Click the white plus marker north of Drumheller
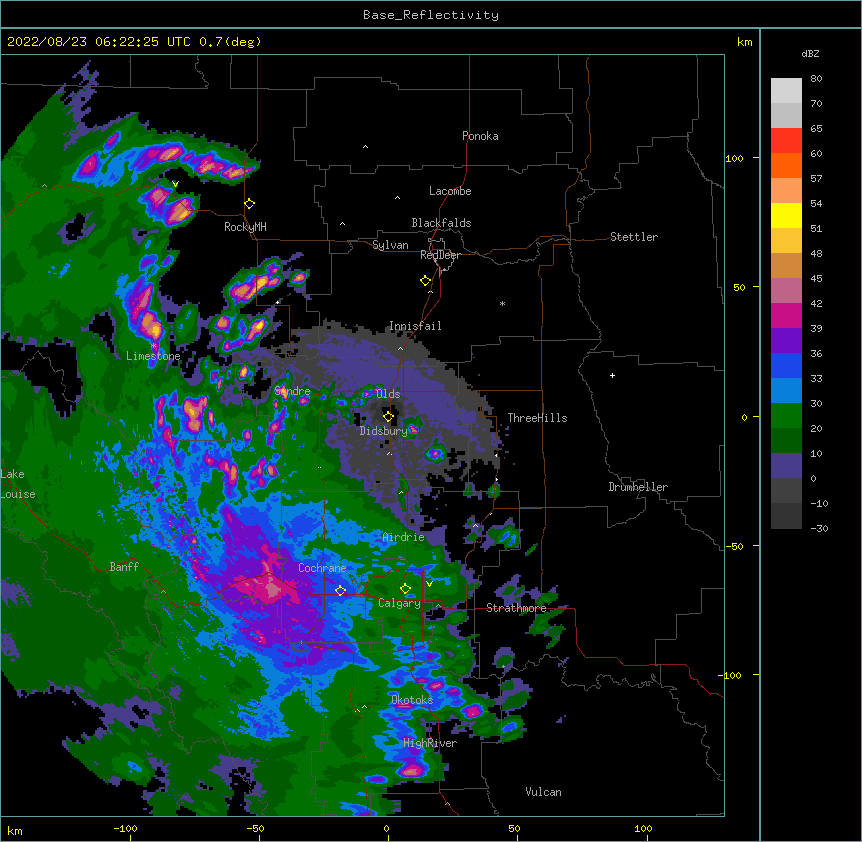The image size is (862, 842). [612, 375]
